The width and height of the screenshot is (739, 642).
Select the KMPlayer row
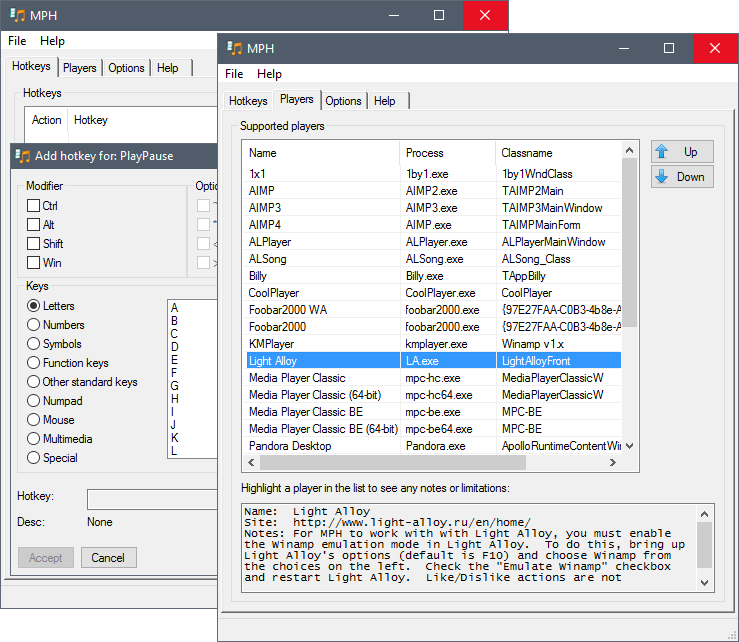pos(433,344)
